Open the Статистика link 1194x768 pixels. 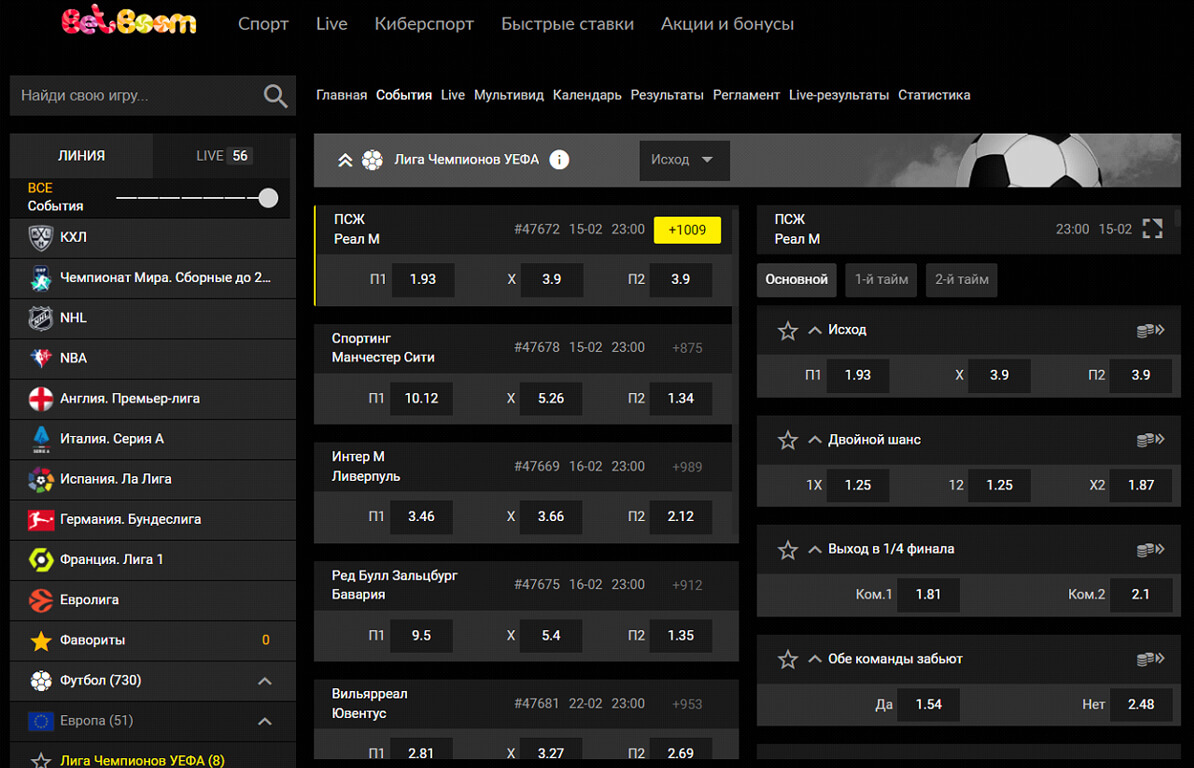click(x=934, y=95)
